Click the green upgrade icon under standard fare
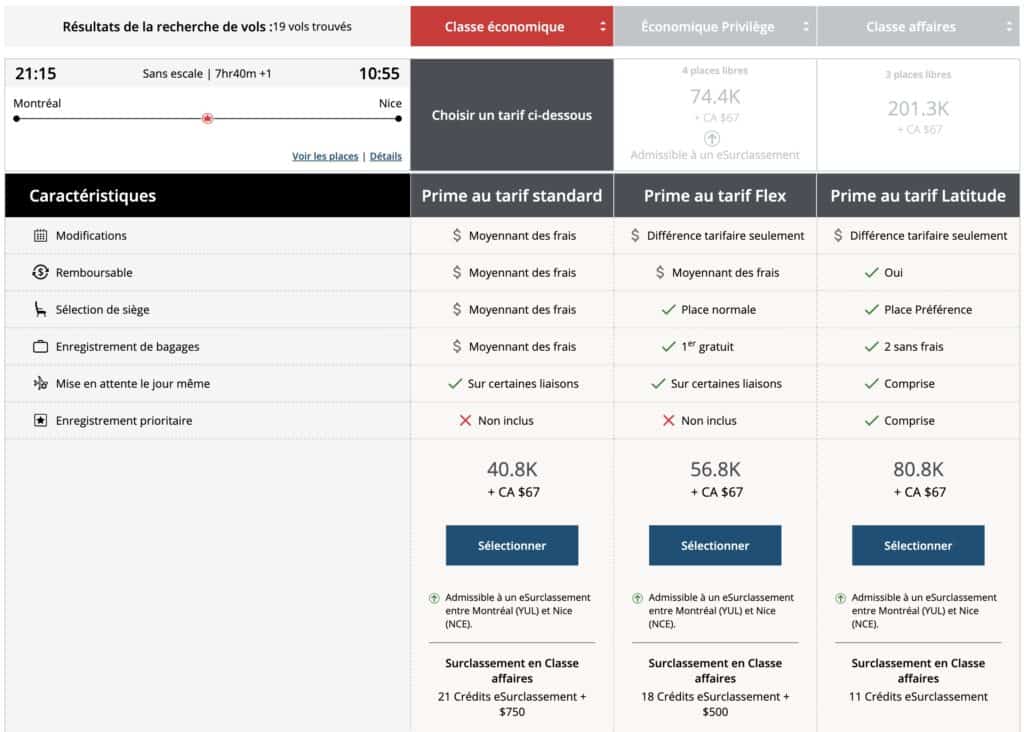 (434, 598)
